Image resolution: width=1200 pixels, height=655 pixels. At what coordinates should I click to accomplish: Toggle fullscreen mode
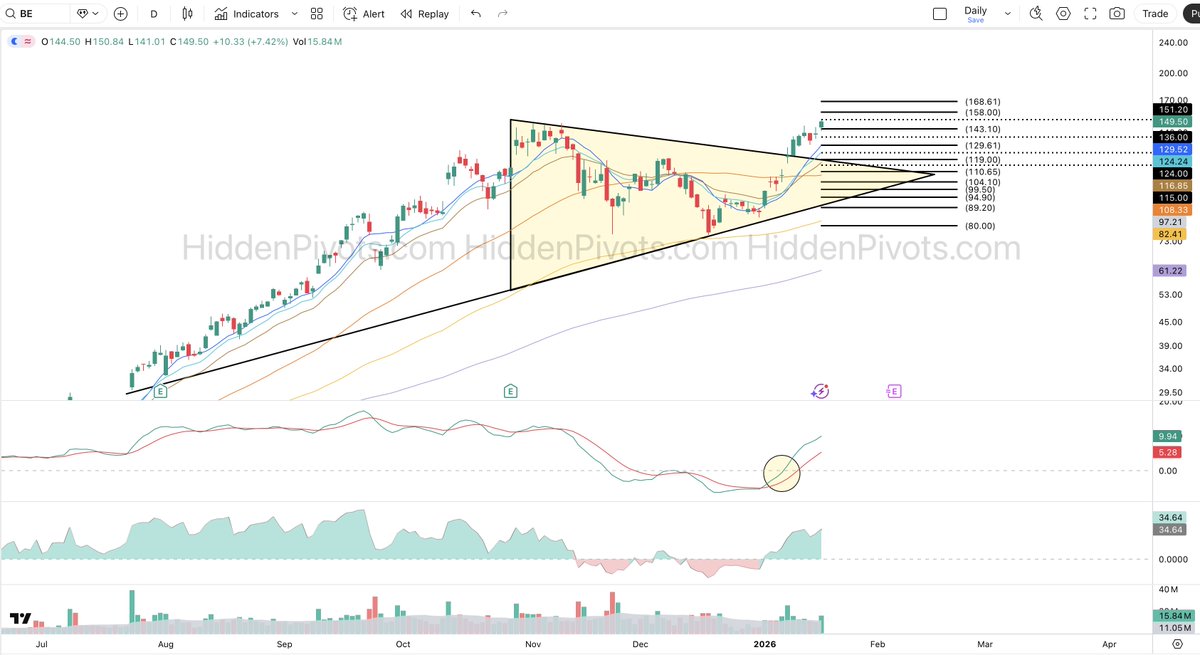pos(1090,14)
